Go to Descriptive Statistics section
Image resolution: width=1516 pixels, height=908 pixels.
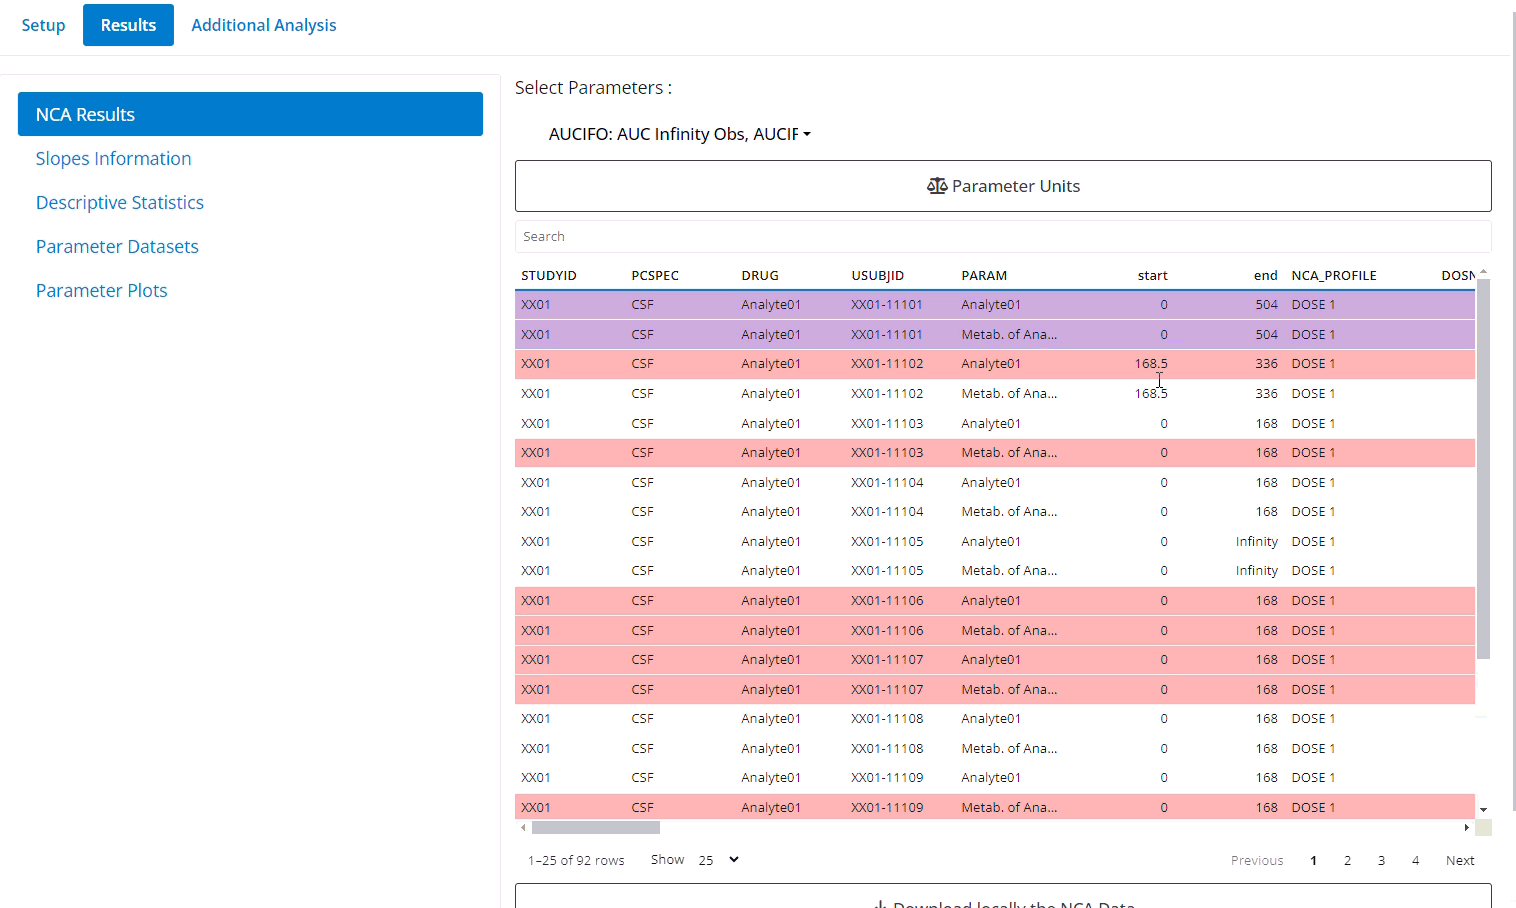120,203
